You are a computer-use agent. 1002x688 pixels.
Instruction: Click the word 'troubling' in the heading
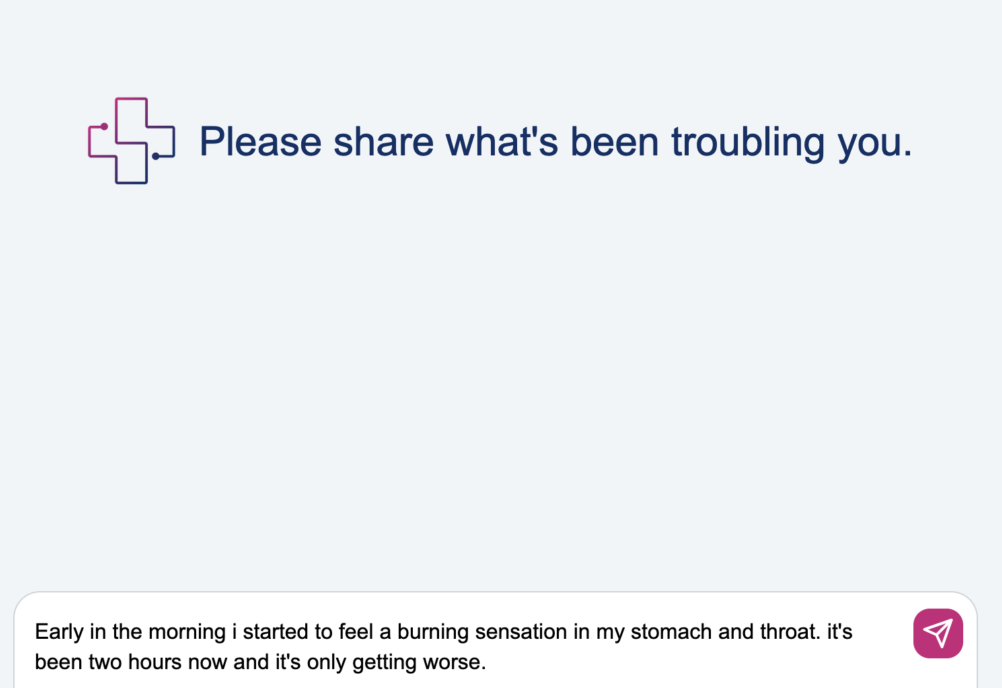tap(748, 142)
